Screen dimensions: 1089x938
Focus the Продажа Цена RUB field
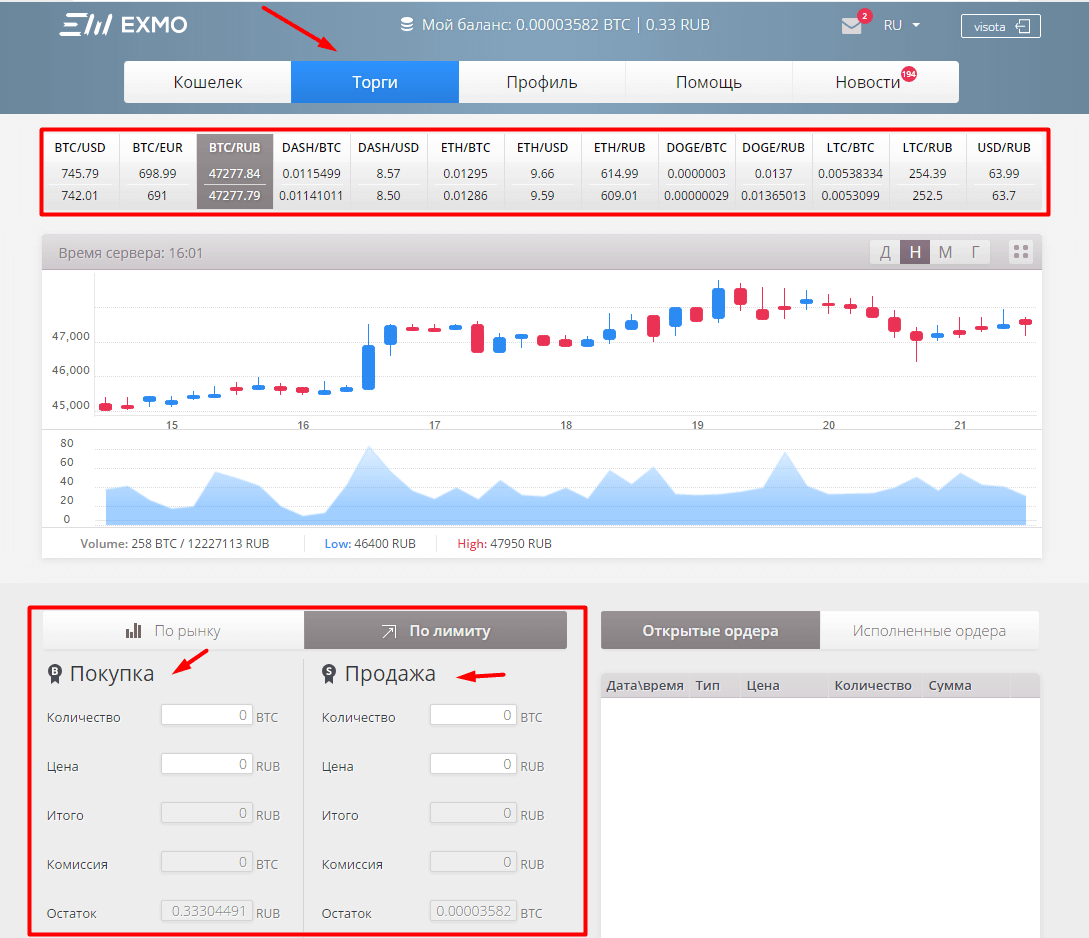click(x=473, y=764)
